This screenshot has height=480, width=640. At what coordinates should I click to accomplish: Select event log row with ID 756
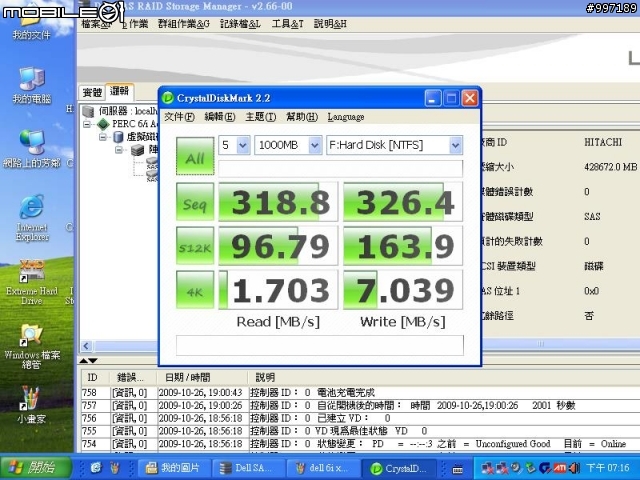click(x=360, y=418)
